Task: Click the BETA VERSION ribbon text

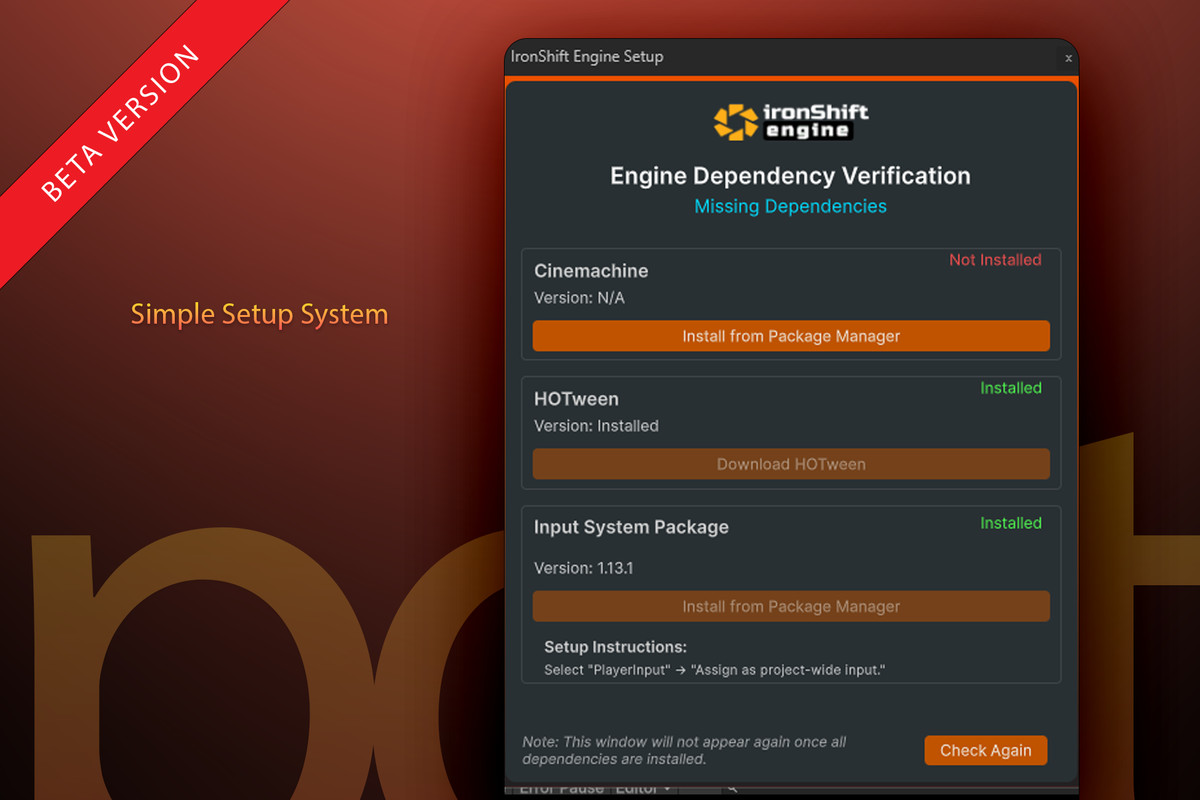Action: coord(119,122)
